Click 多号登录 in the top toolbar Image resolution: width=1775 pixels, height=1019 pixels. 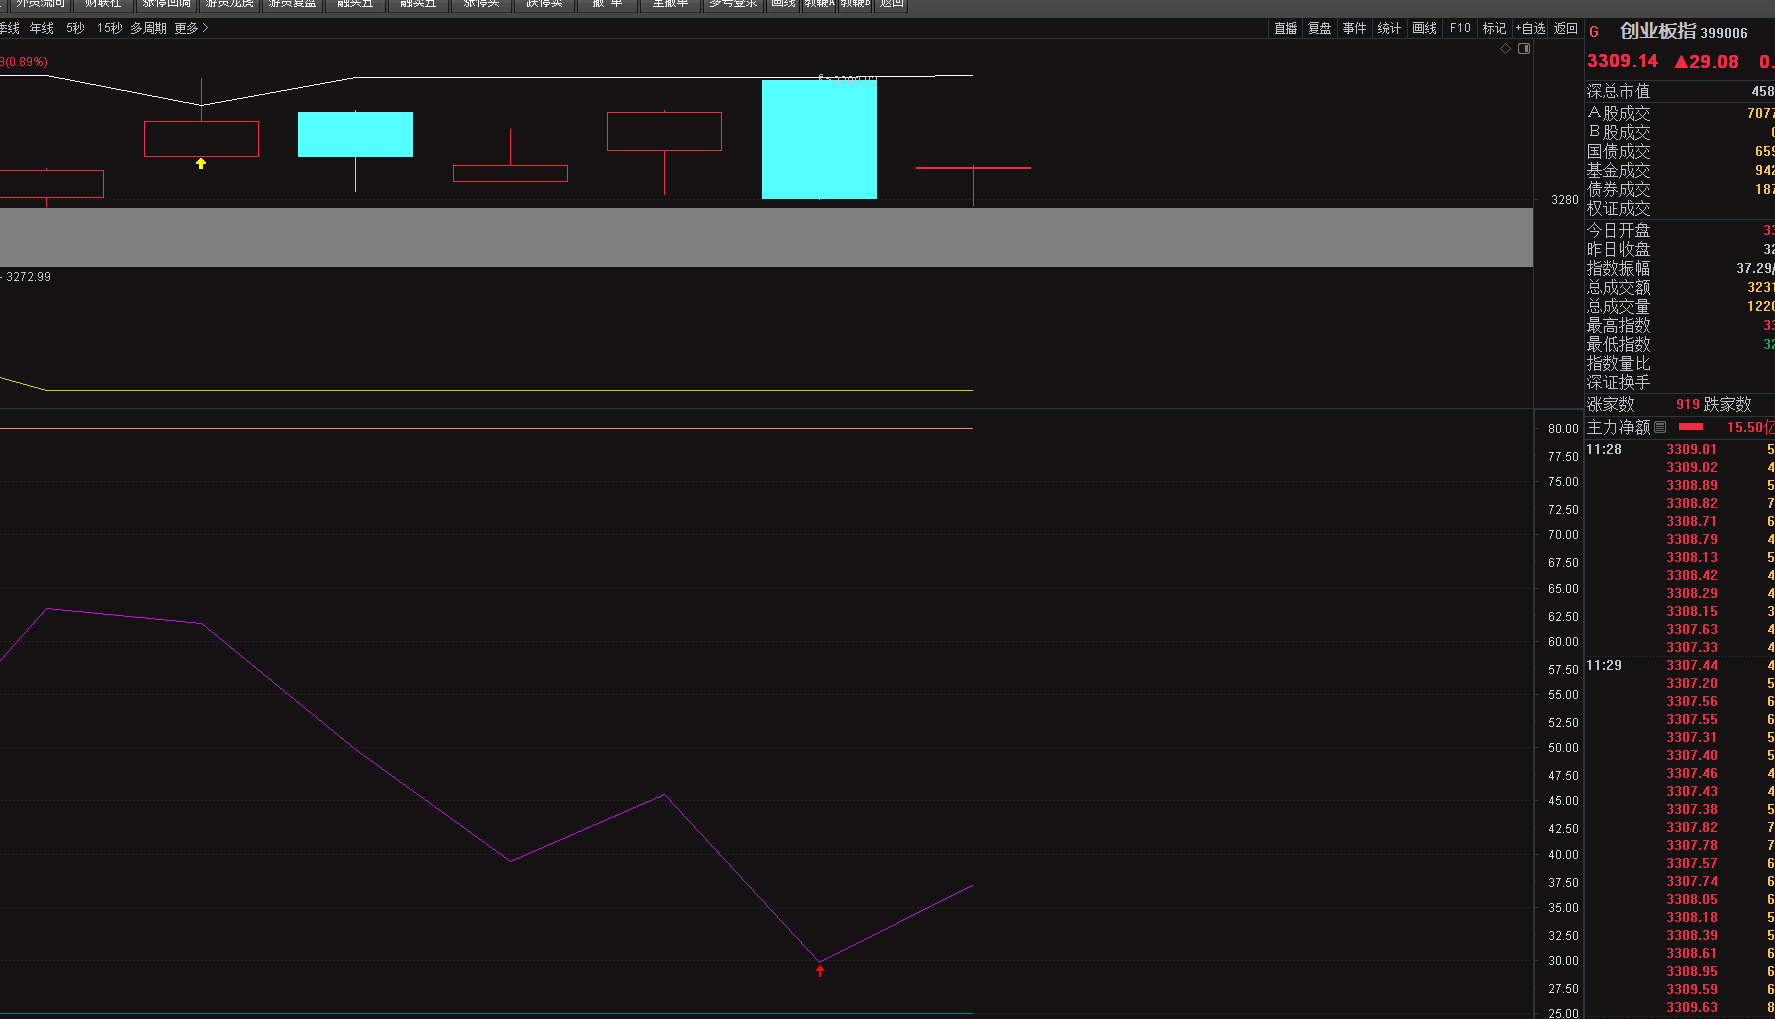coord(733,5)
